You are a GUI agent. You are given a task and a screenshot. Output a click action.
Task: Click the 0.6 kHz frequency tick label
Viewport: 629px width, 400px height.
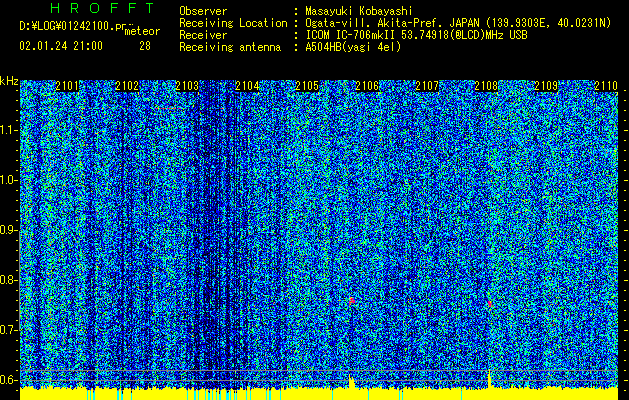(8, 380)
